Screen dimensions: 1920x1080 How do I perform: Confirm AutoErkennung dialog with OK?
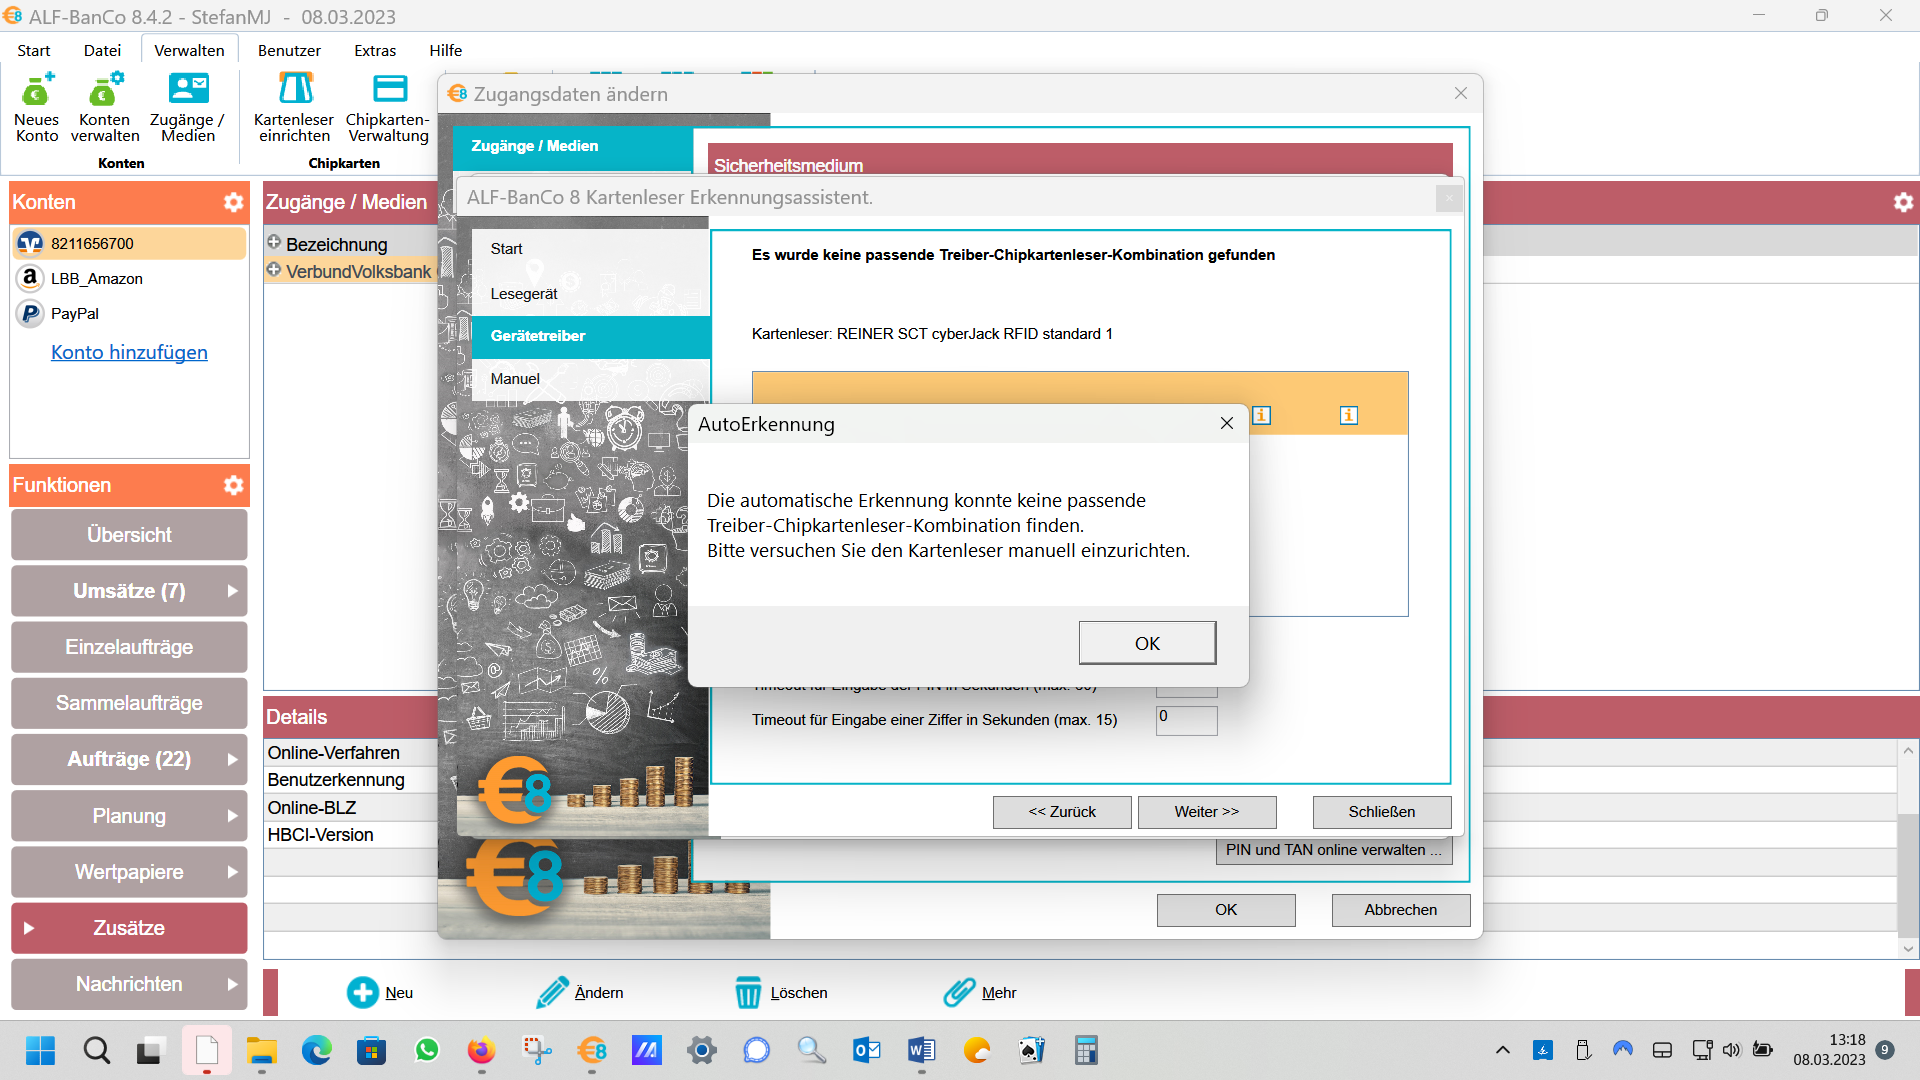(x=1147, y=643)
